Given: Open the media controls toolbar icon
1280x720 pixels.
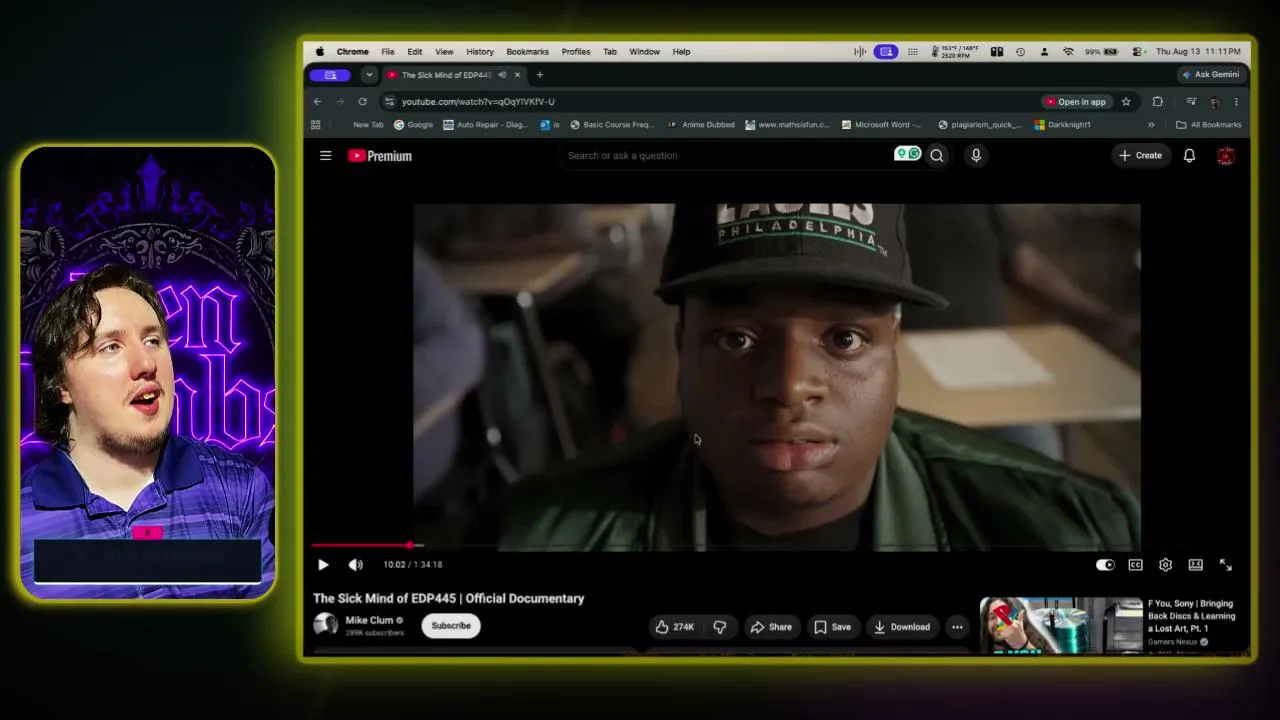Looking at the screenshot, I should [x=1190, y=101].
